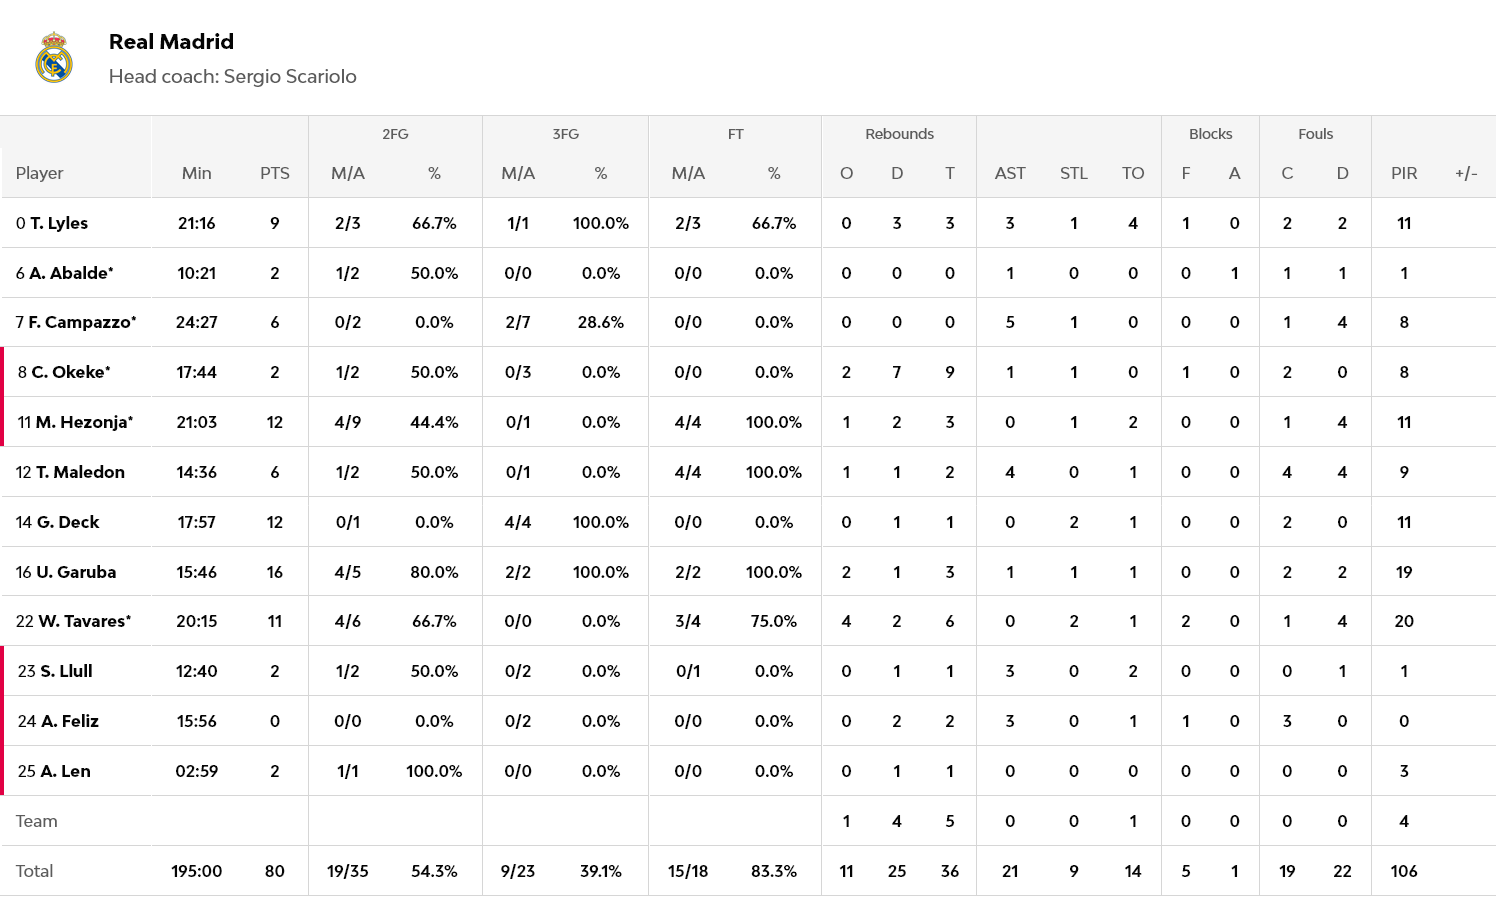Click the Real Madrid club crest
This screenshot has height=897, width=1496.
point(54,57)
